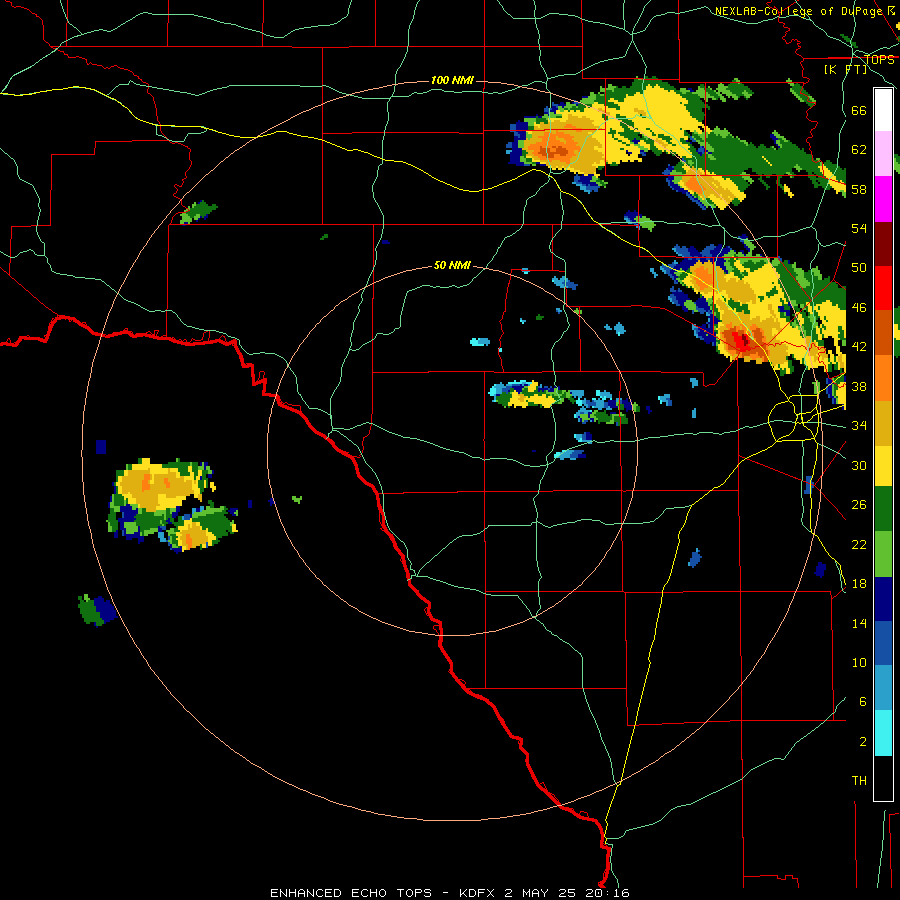
Task: Click legend value "66"
Action: point(859,110)
